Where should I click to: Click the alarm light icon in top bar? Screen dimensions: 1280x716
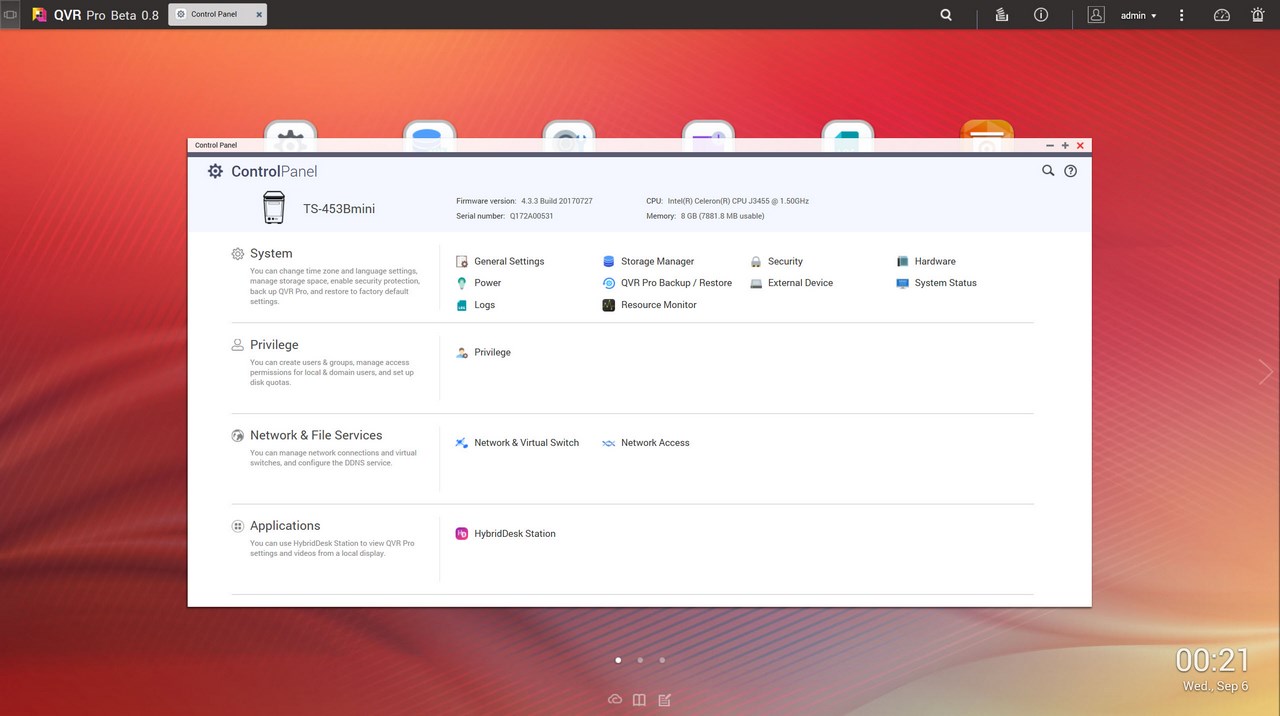tap(1258, 15)
